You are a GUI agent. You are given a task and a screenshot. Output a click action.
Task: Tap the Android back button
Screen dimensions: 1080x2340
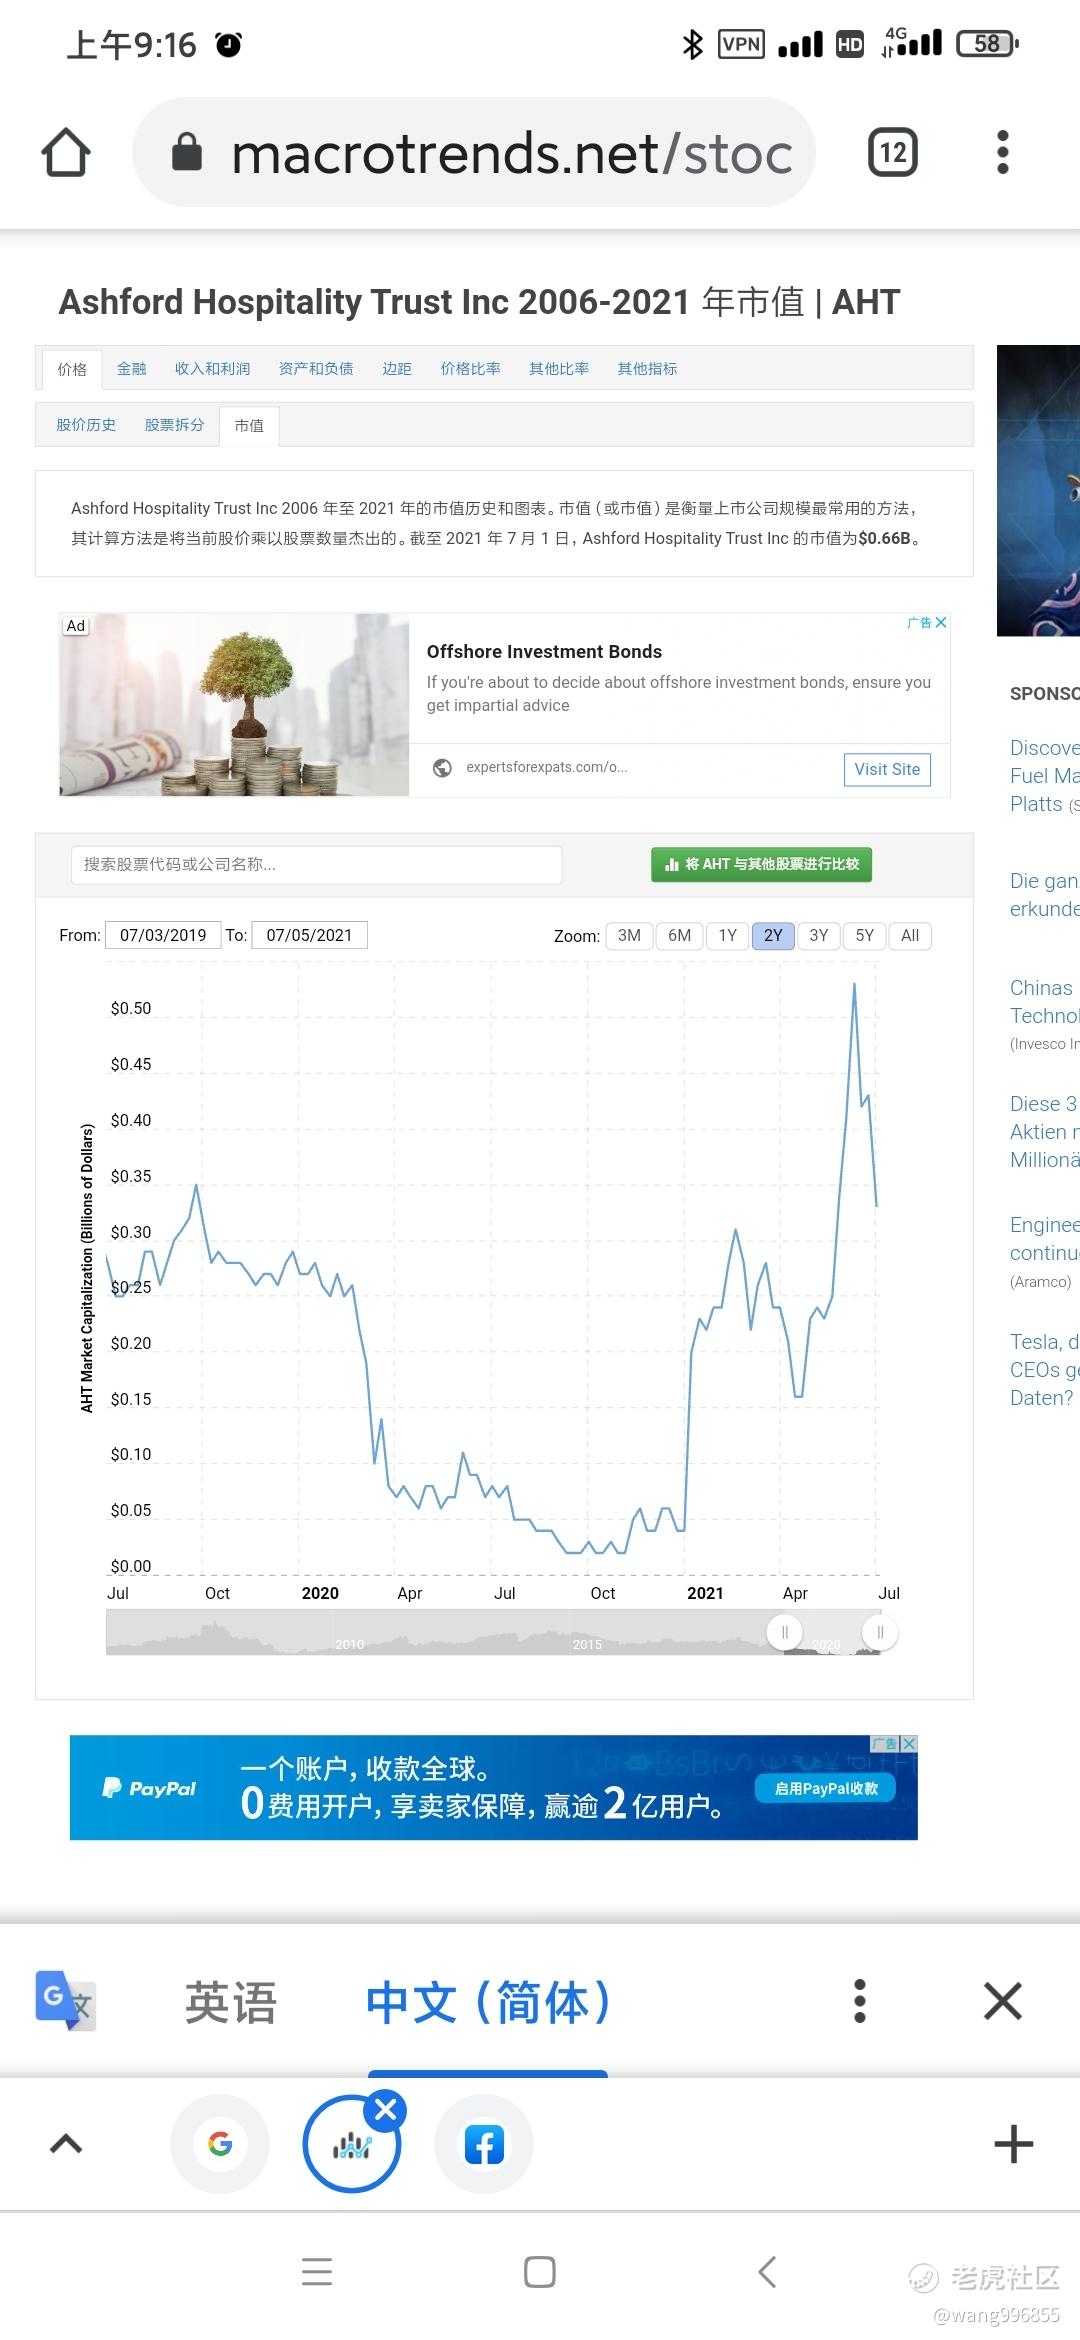click(x=767, y=2272)
